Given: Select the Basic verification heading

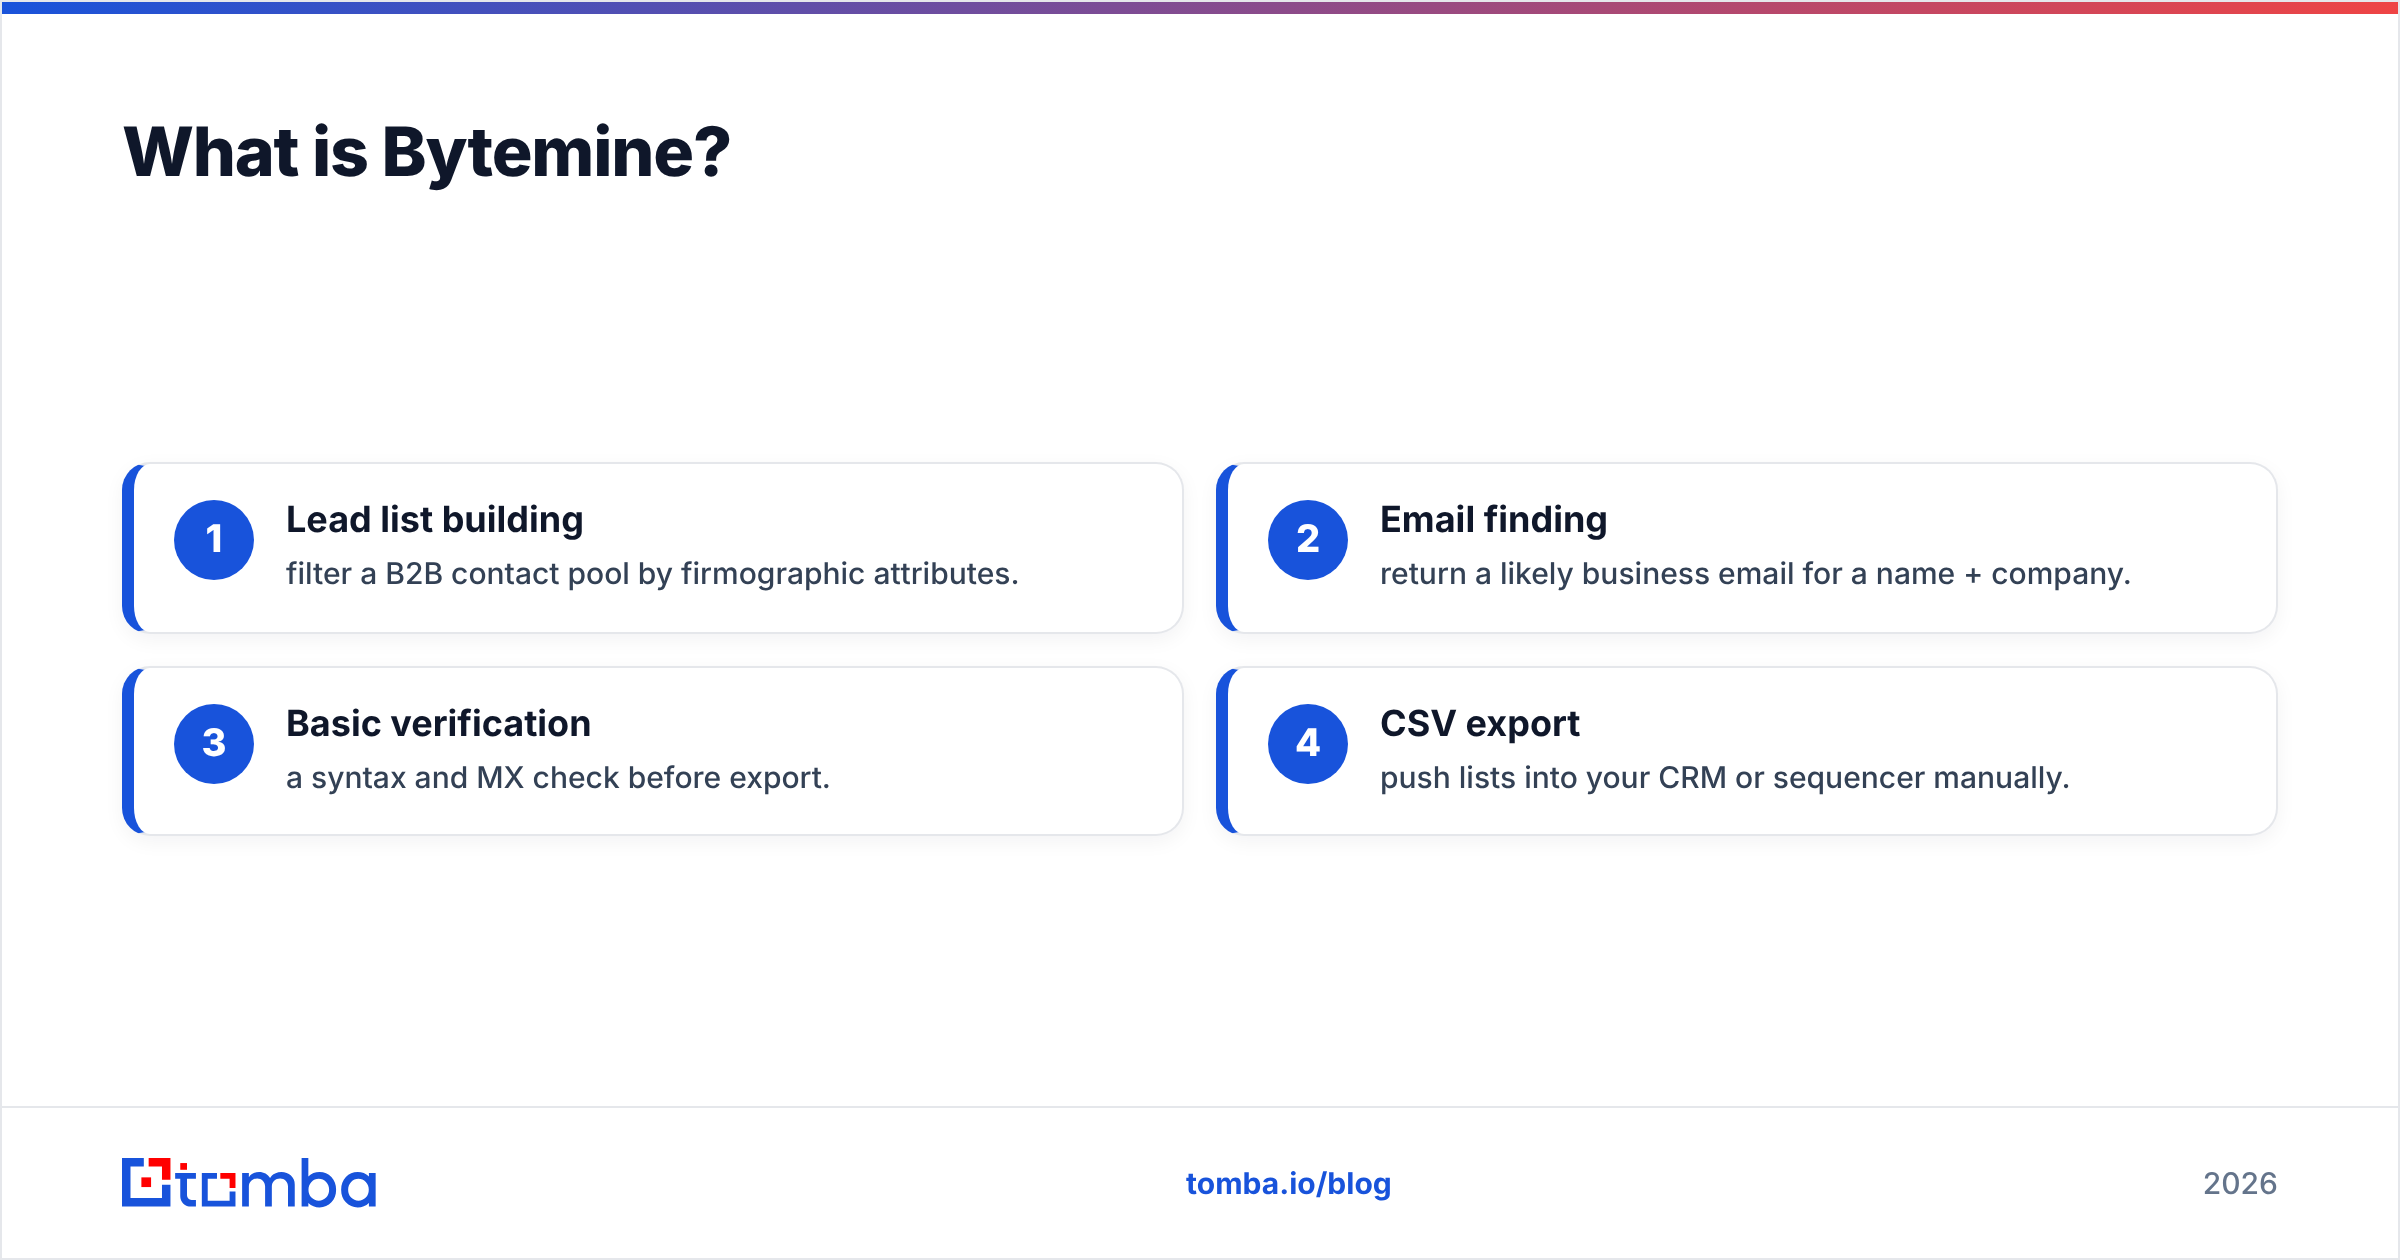Looking at the screenshot, I should [438, 724].
